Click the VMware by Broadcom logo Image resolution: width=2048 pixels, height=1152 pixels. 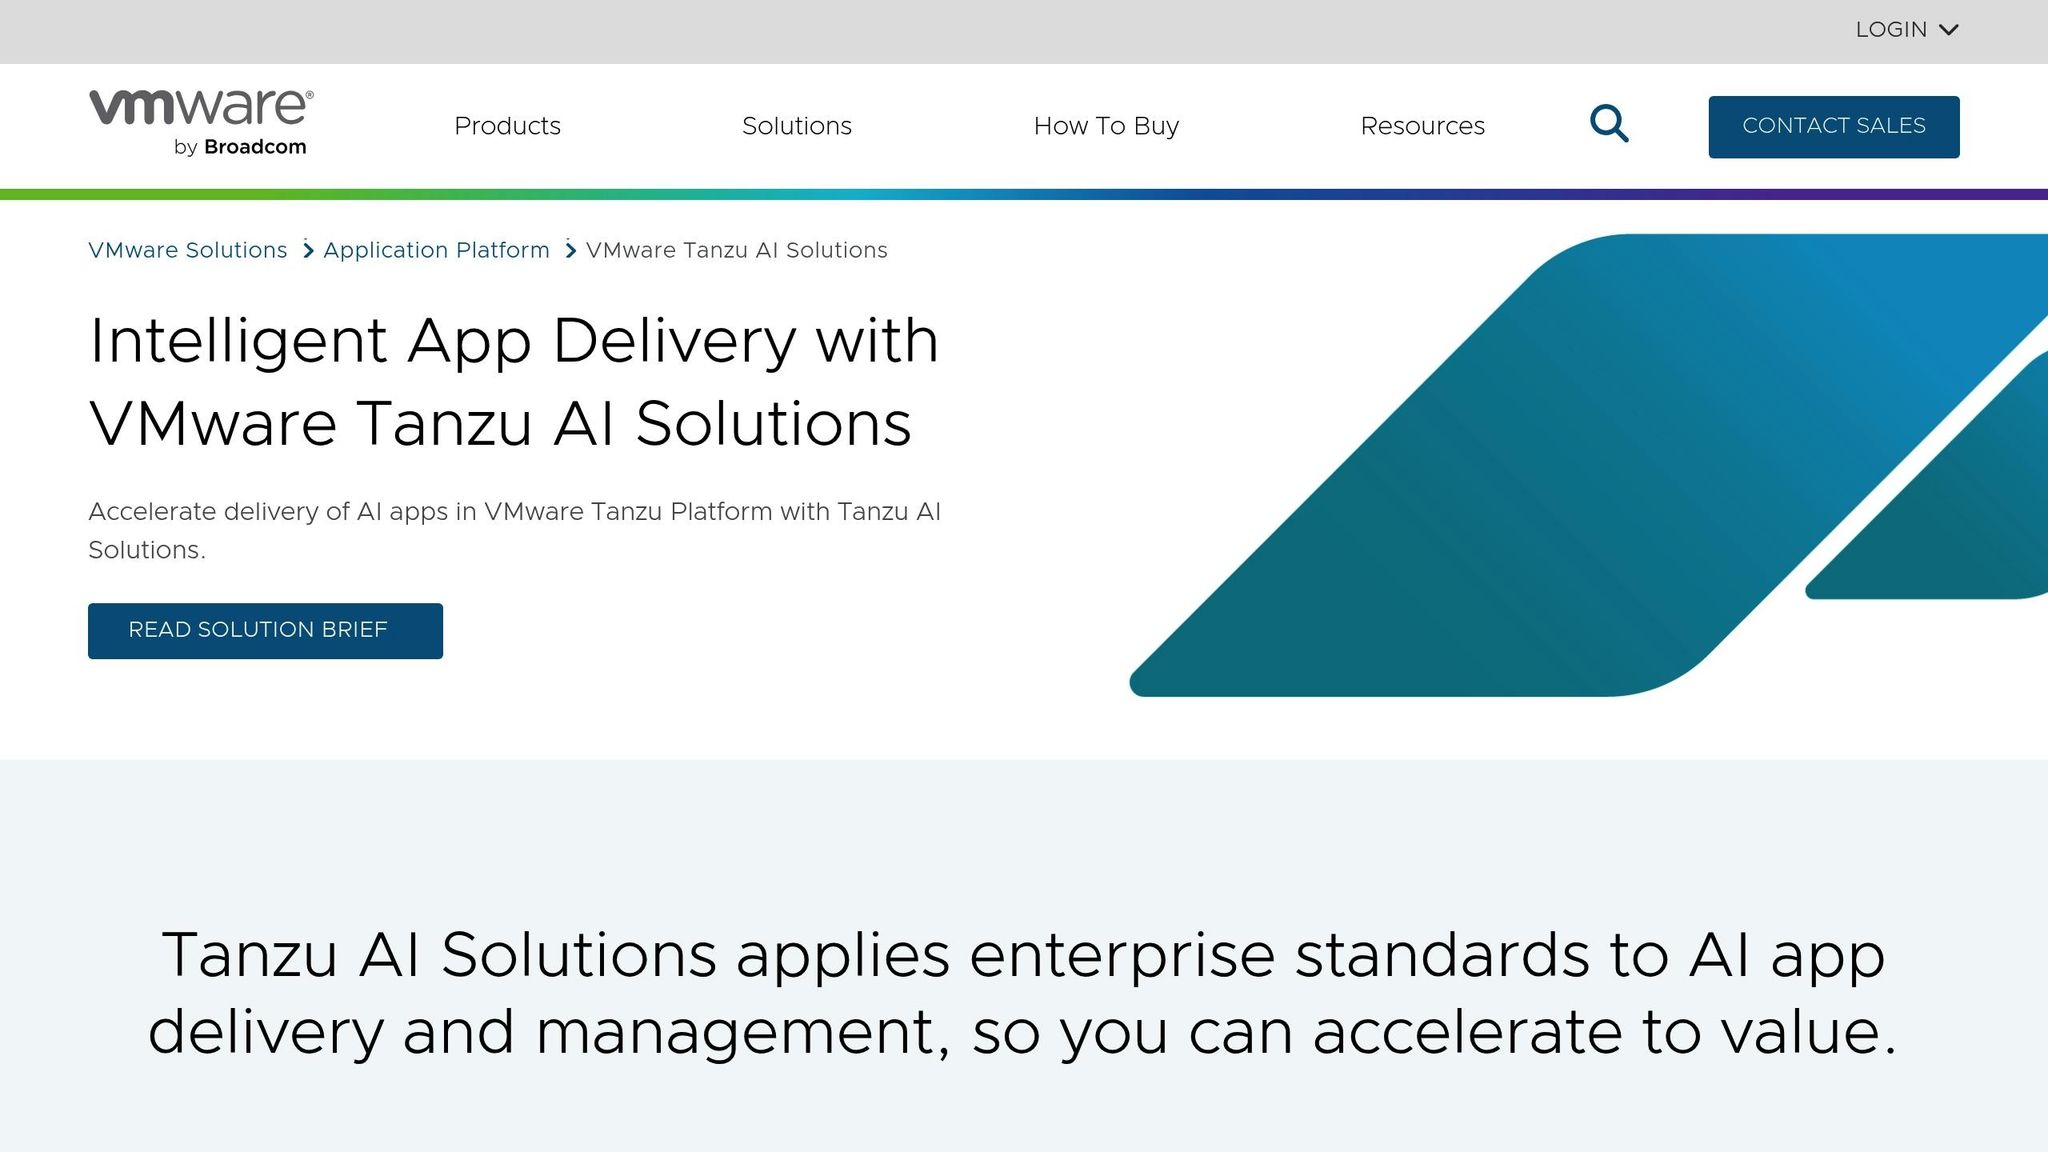coord(200,120)
